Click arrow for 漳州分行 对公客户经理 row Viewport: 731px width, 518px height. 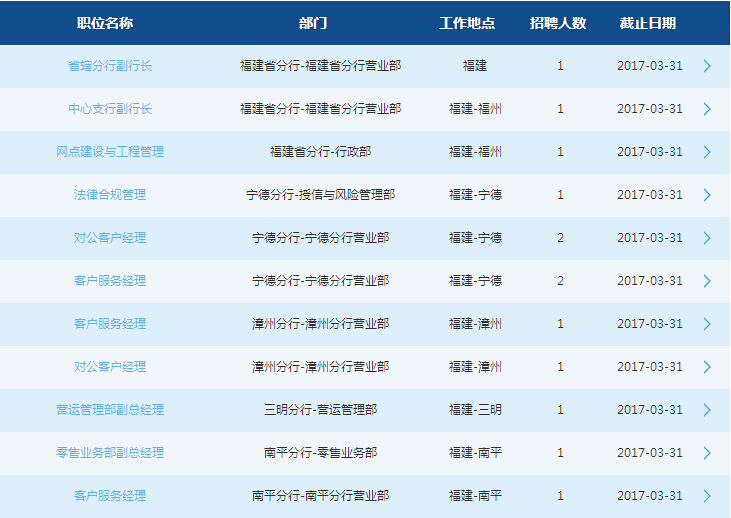click(x=707, y=367)
